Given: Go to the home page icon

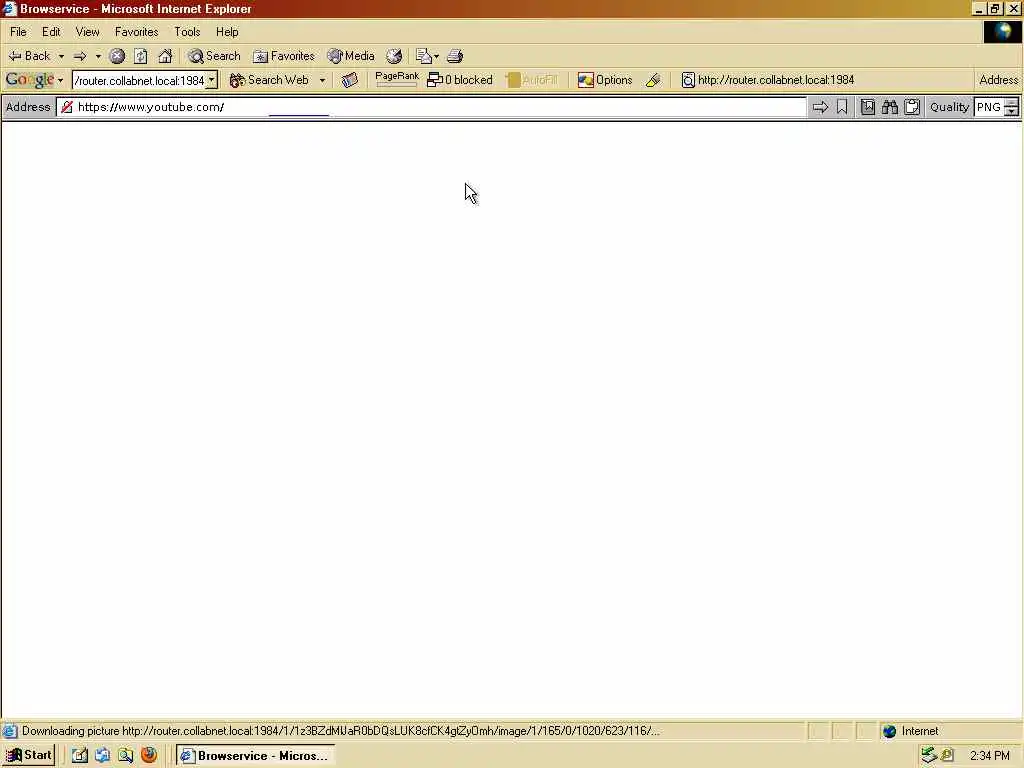Looking at the screenshot, I should click(x=165, y=56).
